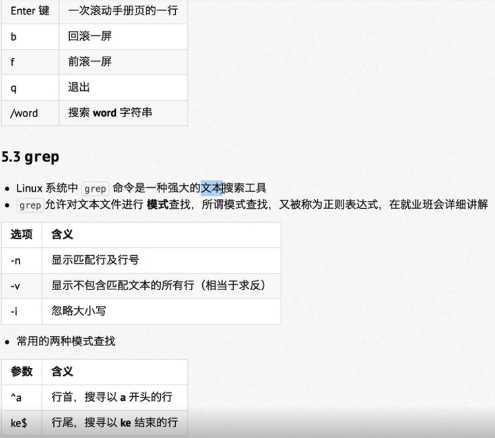Click the '/word' table cell
The width and height of the screenshot is (495, 438).
tap(30, 113)
